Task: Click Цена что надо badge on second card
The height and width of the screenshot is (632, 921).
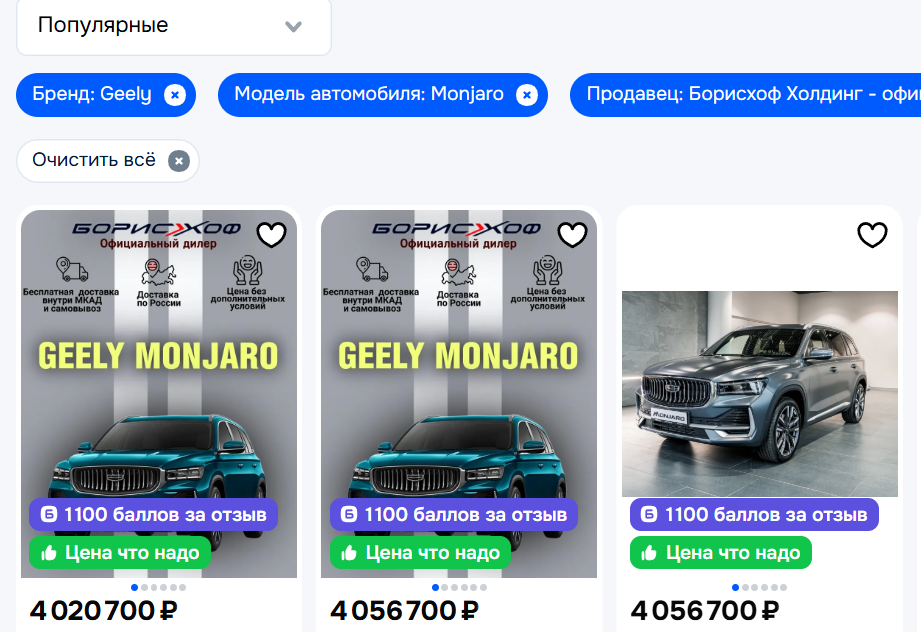Action: [421, 552]
